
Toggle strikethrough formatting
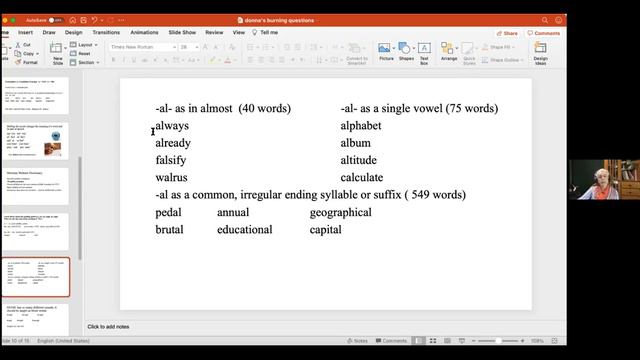[x=144, y=60]
